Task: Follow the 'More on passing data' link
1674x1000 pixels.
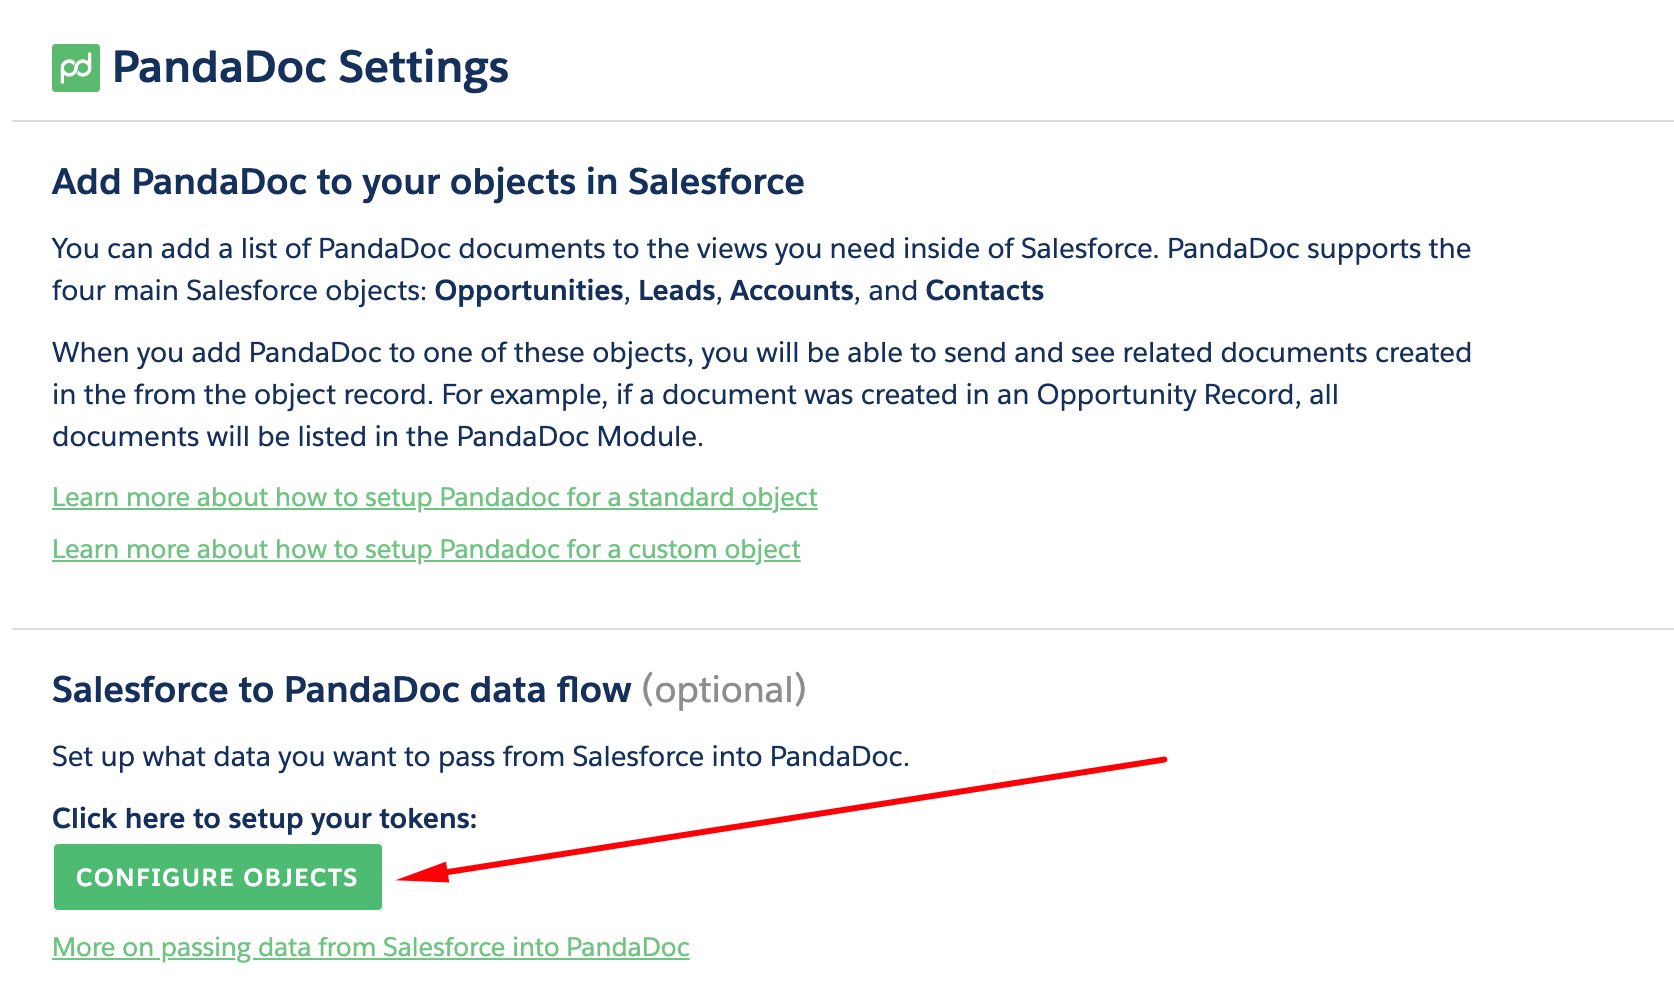Action: pos(371,947)
